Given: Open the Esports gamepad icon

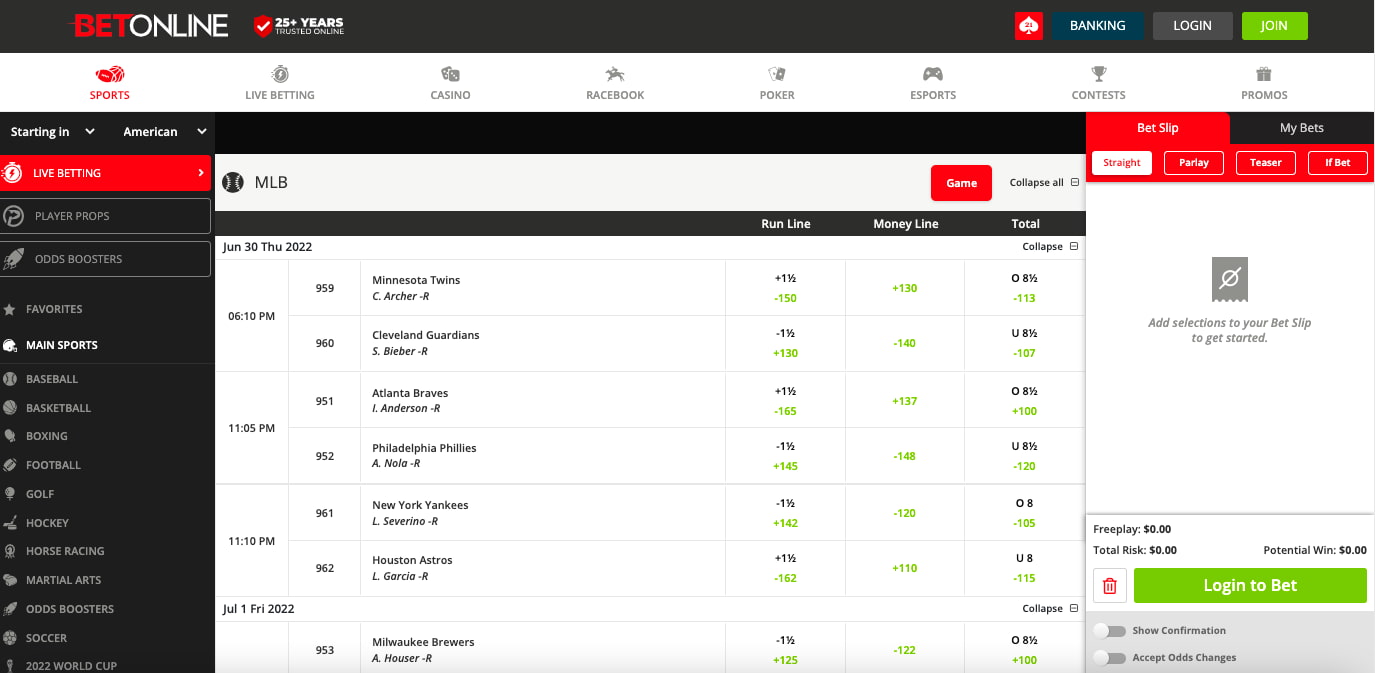Looking at the screenshot, I should (932, 75).
